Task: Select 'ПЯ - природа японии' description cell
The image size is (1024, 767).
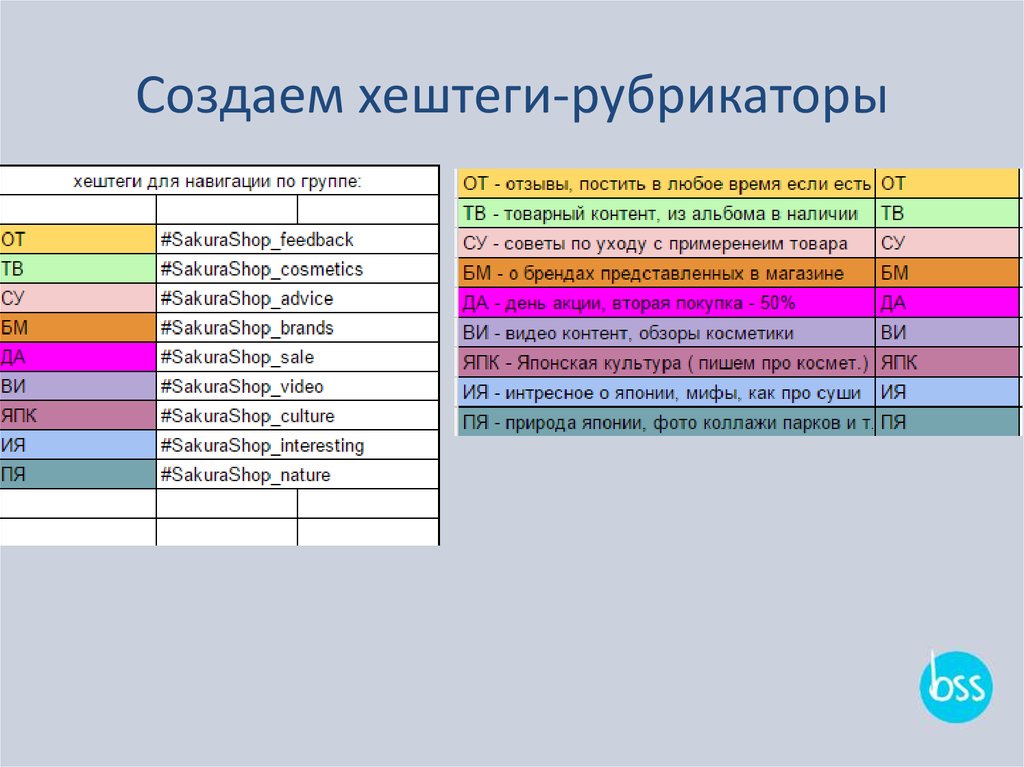Action: [x=666, y=423]
